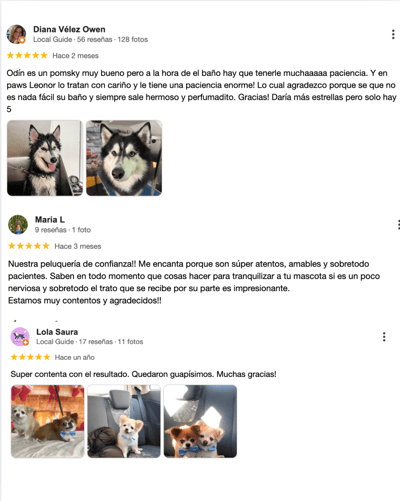The image size is (400, 501).
Task: Click 'Local Guide · 56 reseñas · 128 fotos' text
Action: [90, 40]
